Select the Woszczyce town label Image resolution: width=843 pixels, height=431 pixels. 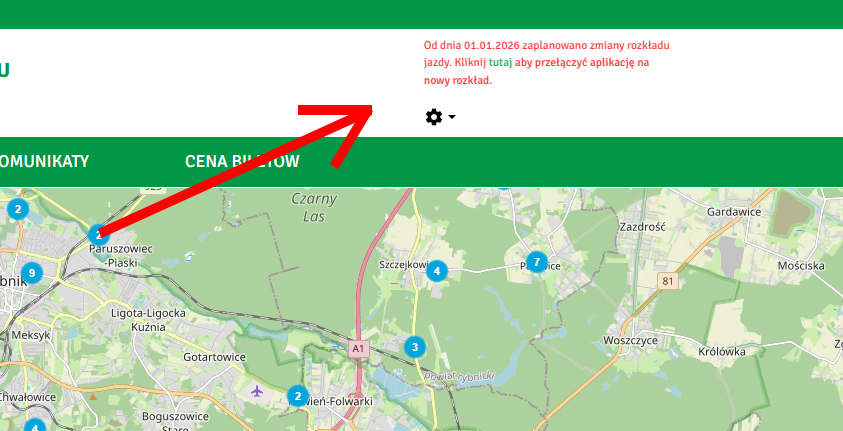(630, 340)
